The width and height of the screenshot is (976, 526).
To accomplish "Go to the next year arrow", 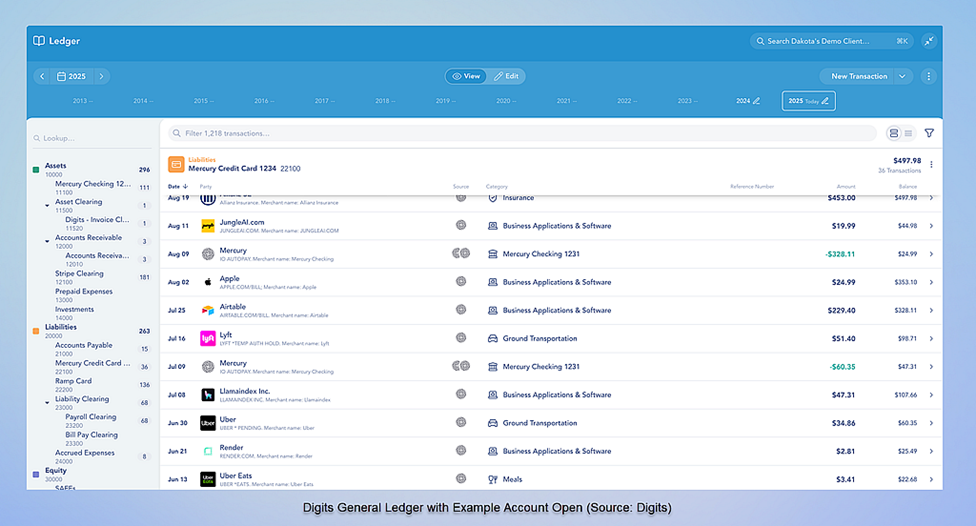I will pyautogui.click(x=101, y=76).
